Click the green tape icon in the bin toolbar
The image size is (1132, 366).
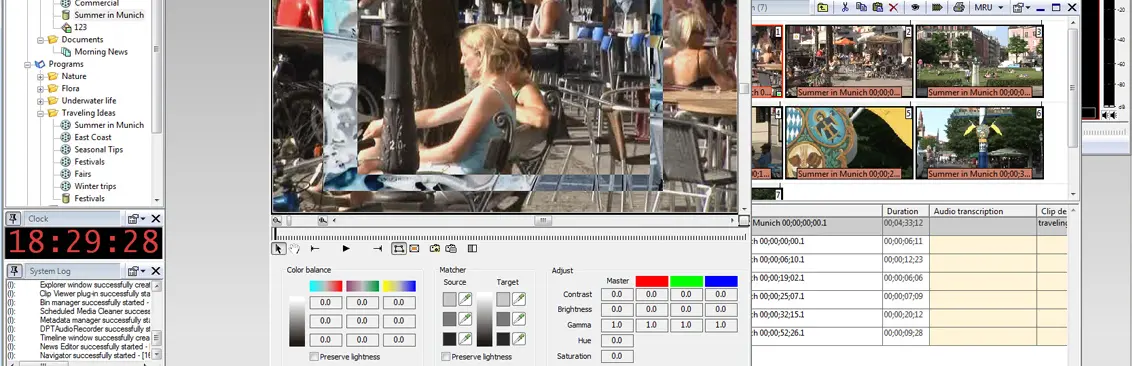point(937,7)
